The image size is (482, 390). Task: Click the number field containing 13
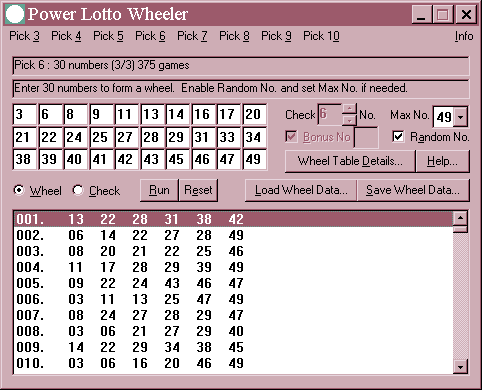(x=153, y=114)
